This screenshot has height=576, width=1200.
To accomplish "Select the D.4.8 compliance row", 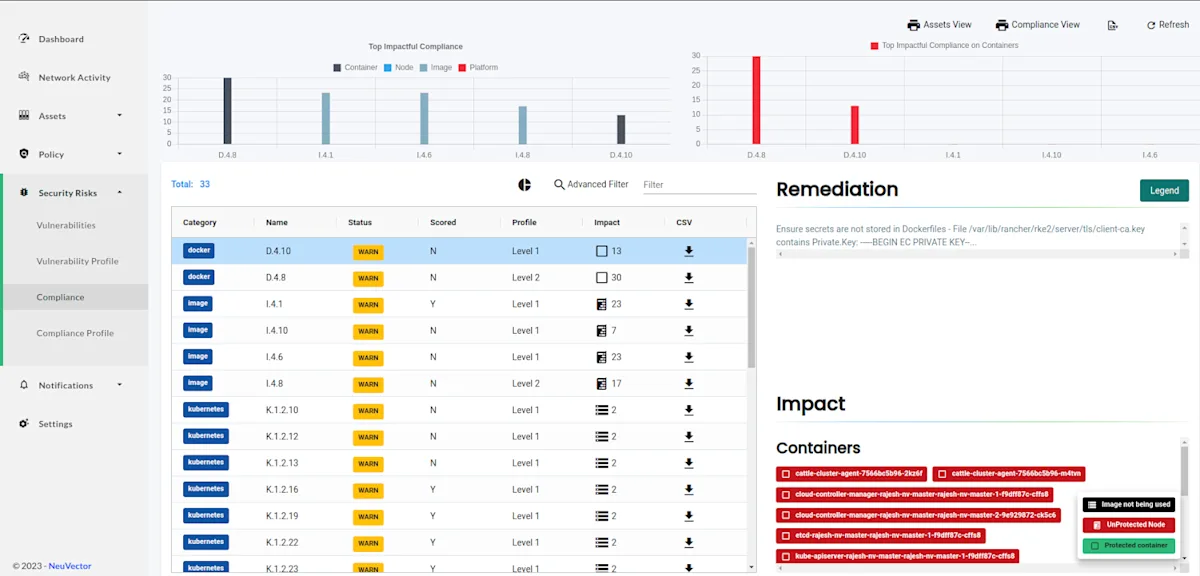I will click(x=460, y=277).
